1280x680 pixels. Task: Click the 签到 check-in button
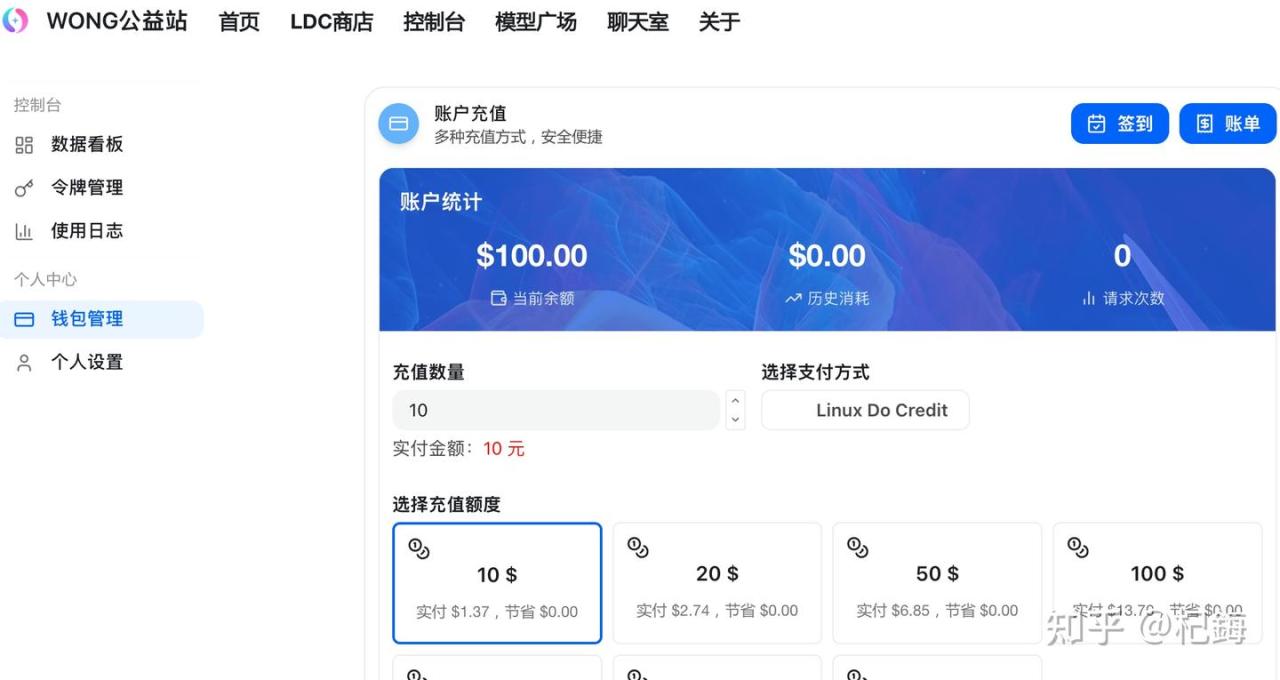1119,123
